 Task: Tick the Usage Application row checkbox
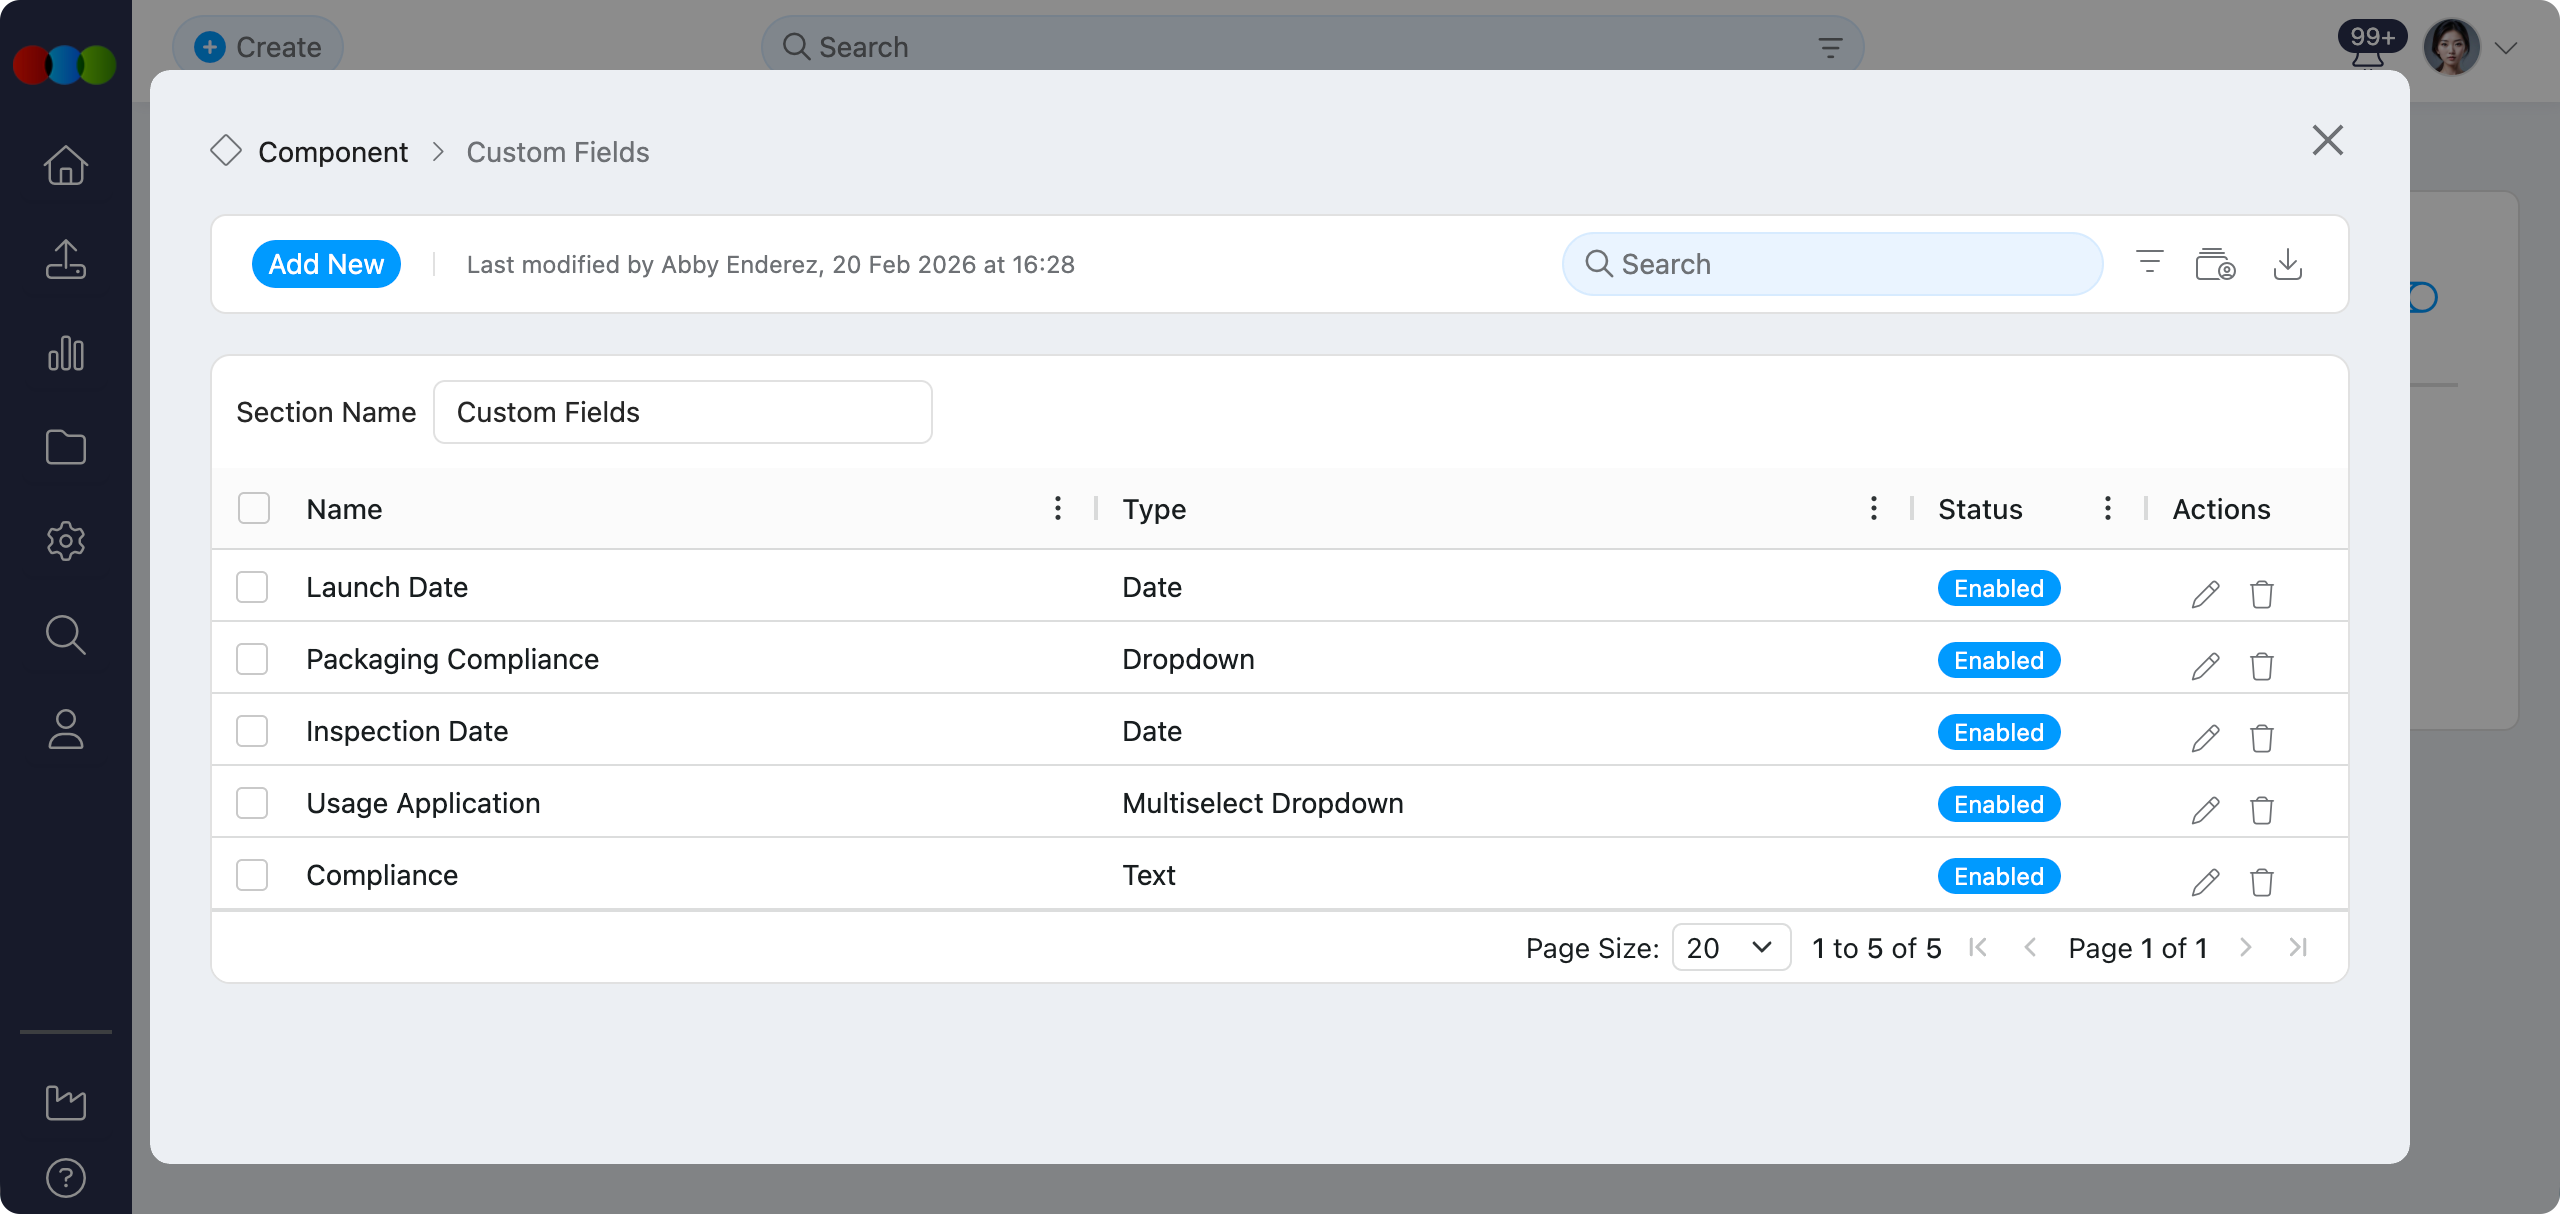coord(253,802)
